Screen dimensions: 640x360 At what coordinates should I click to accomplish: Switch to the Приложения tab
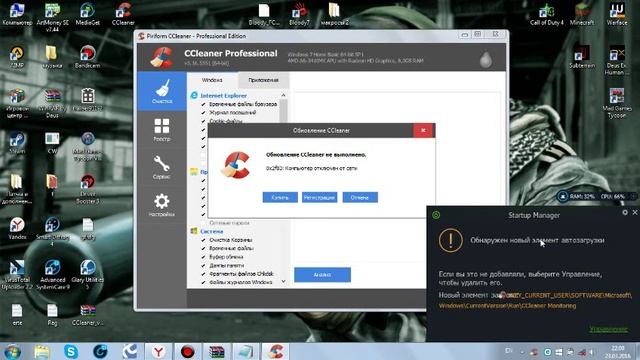point(263,80)
